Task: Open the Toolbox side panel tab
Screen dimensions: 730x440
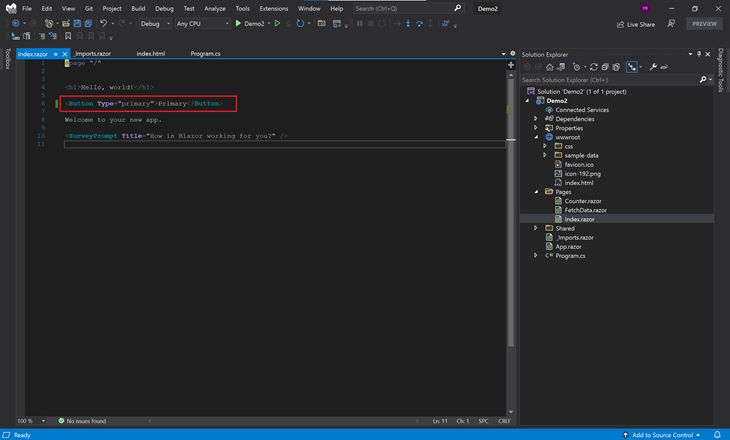Action: [7, 59]
